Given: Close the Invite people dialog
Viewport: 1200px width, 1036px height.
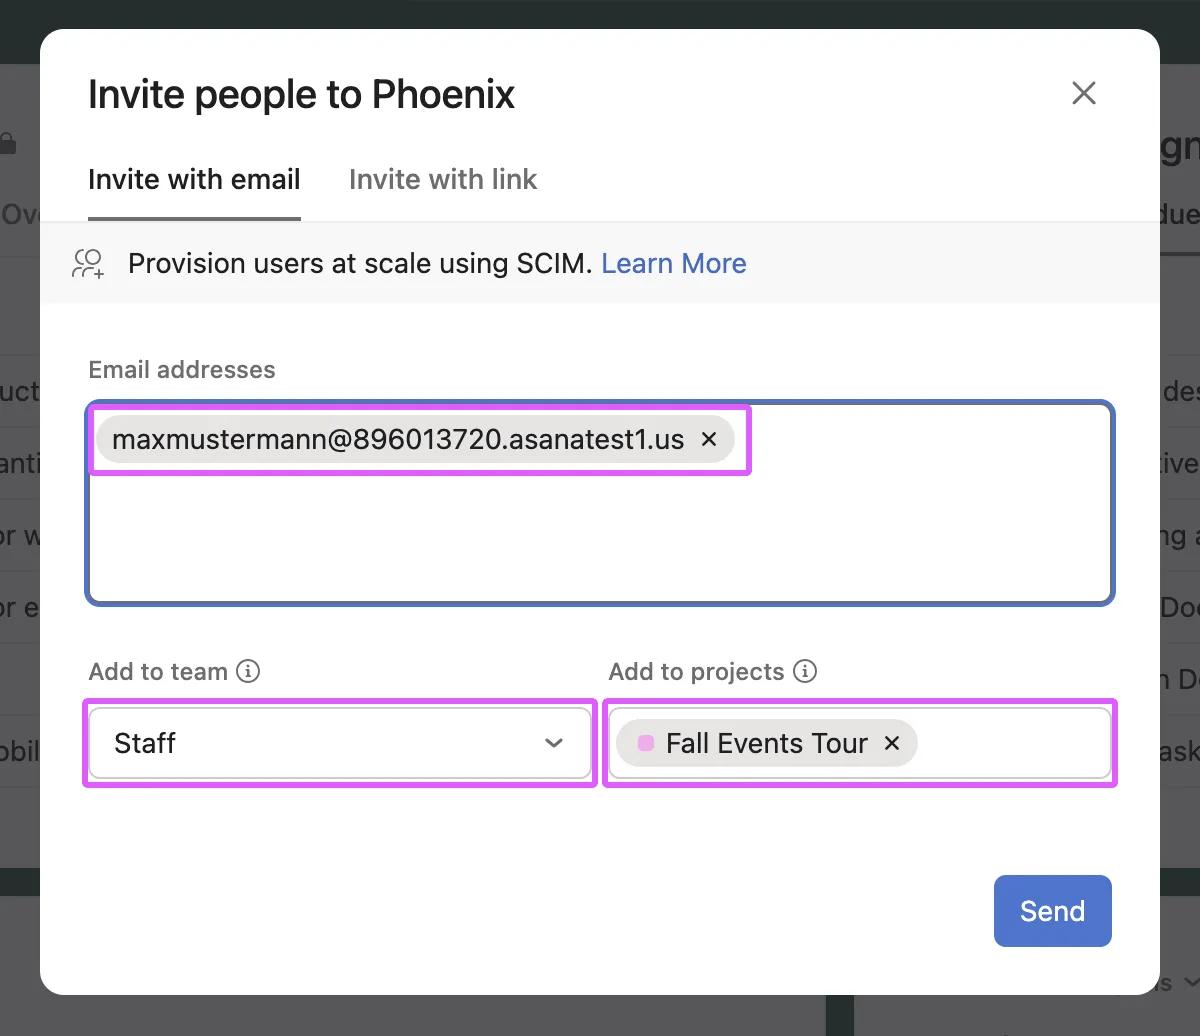Looking at the screenshot, I should 1084,94.
